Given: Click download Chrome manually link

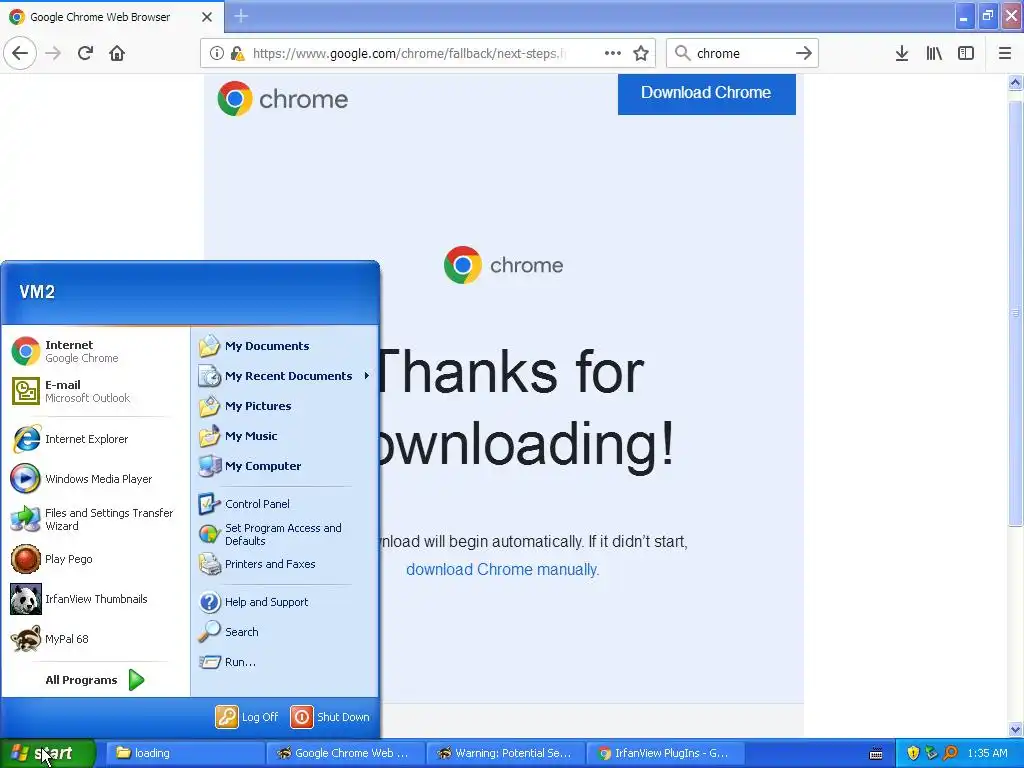Looking at the screenshot, I should point(502,569).
